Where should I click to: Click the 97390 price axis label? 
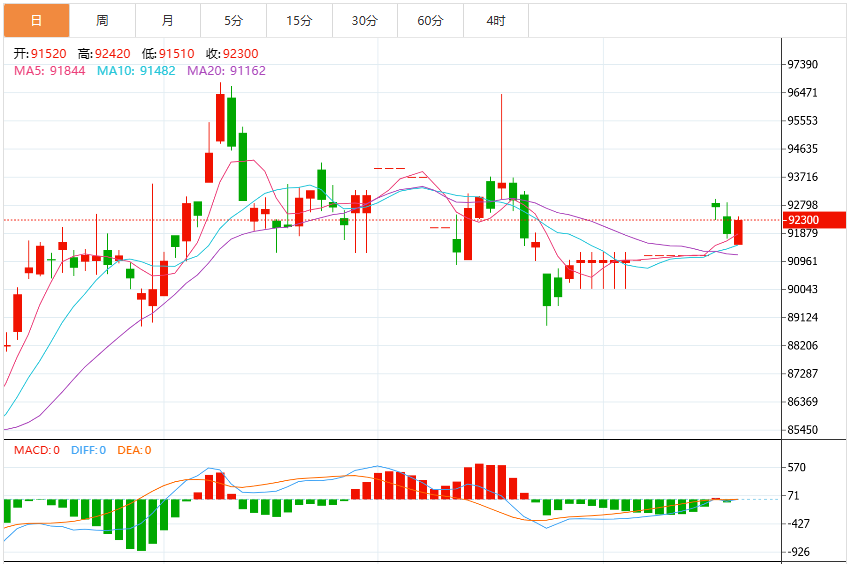[803, 65]
